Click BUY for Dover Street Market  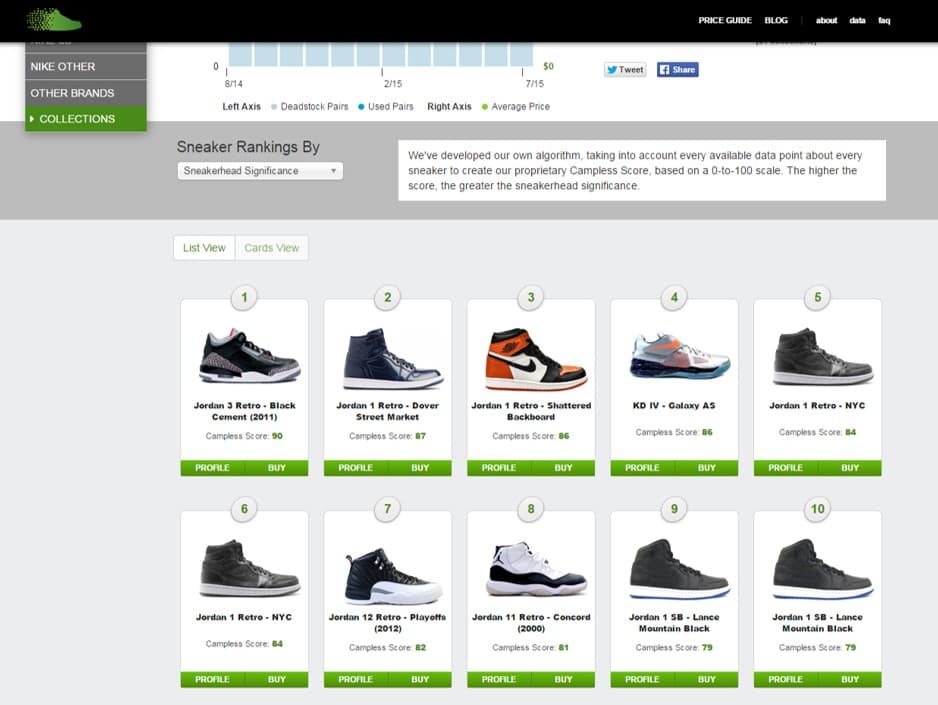click(x=420, y=468)
